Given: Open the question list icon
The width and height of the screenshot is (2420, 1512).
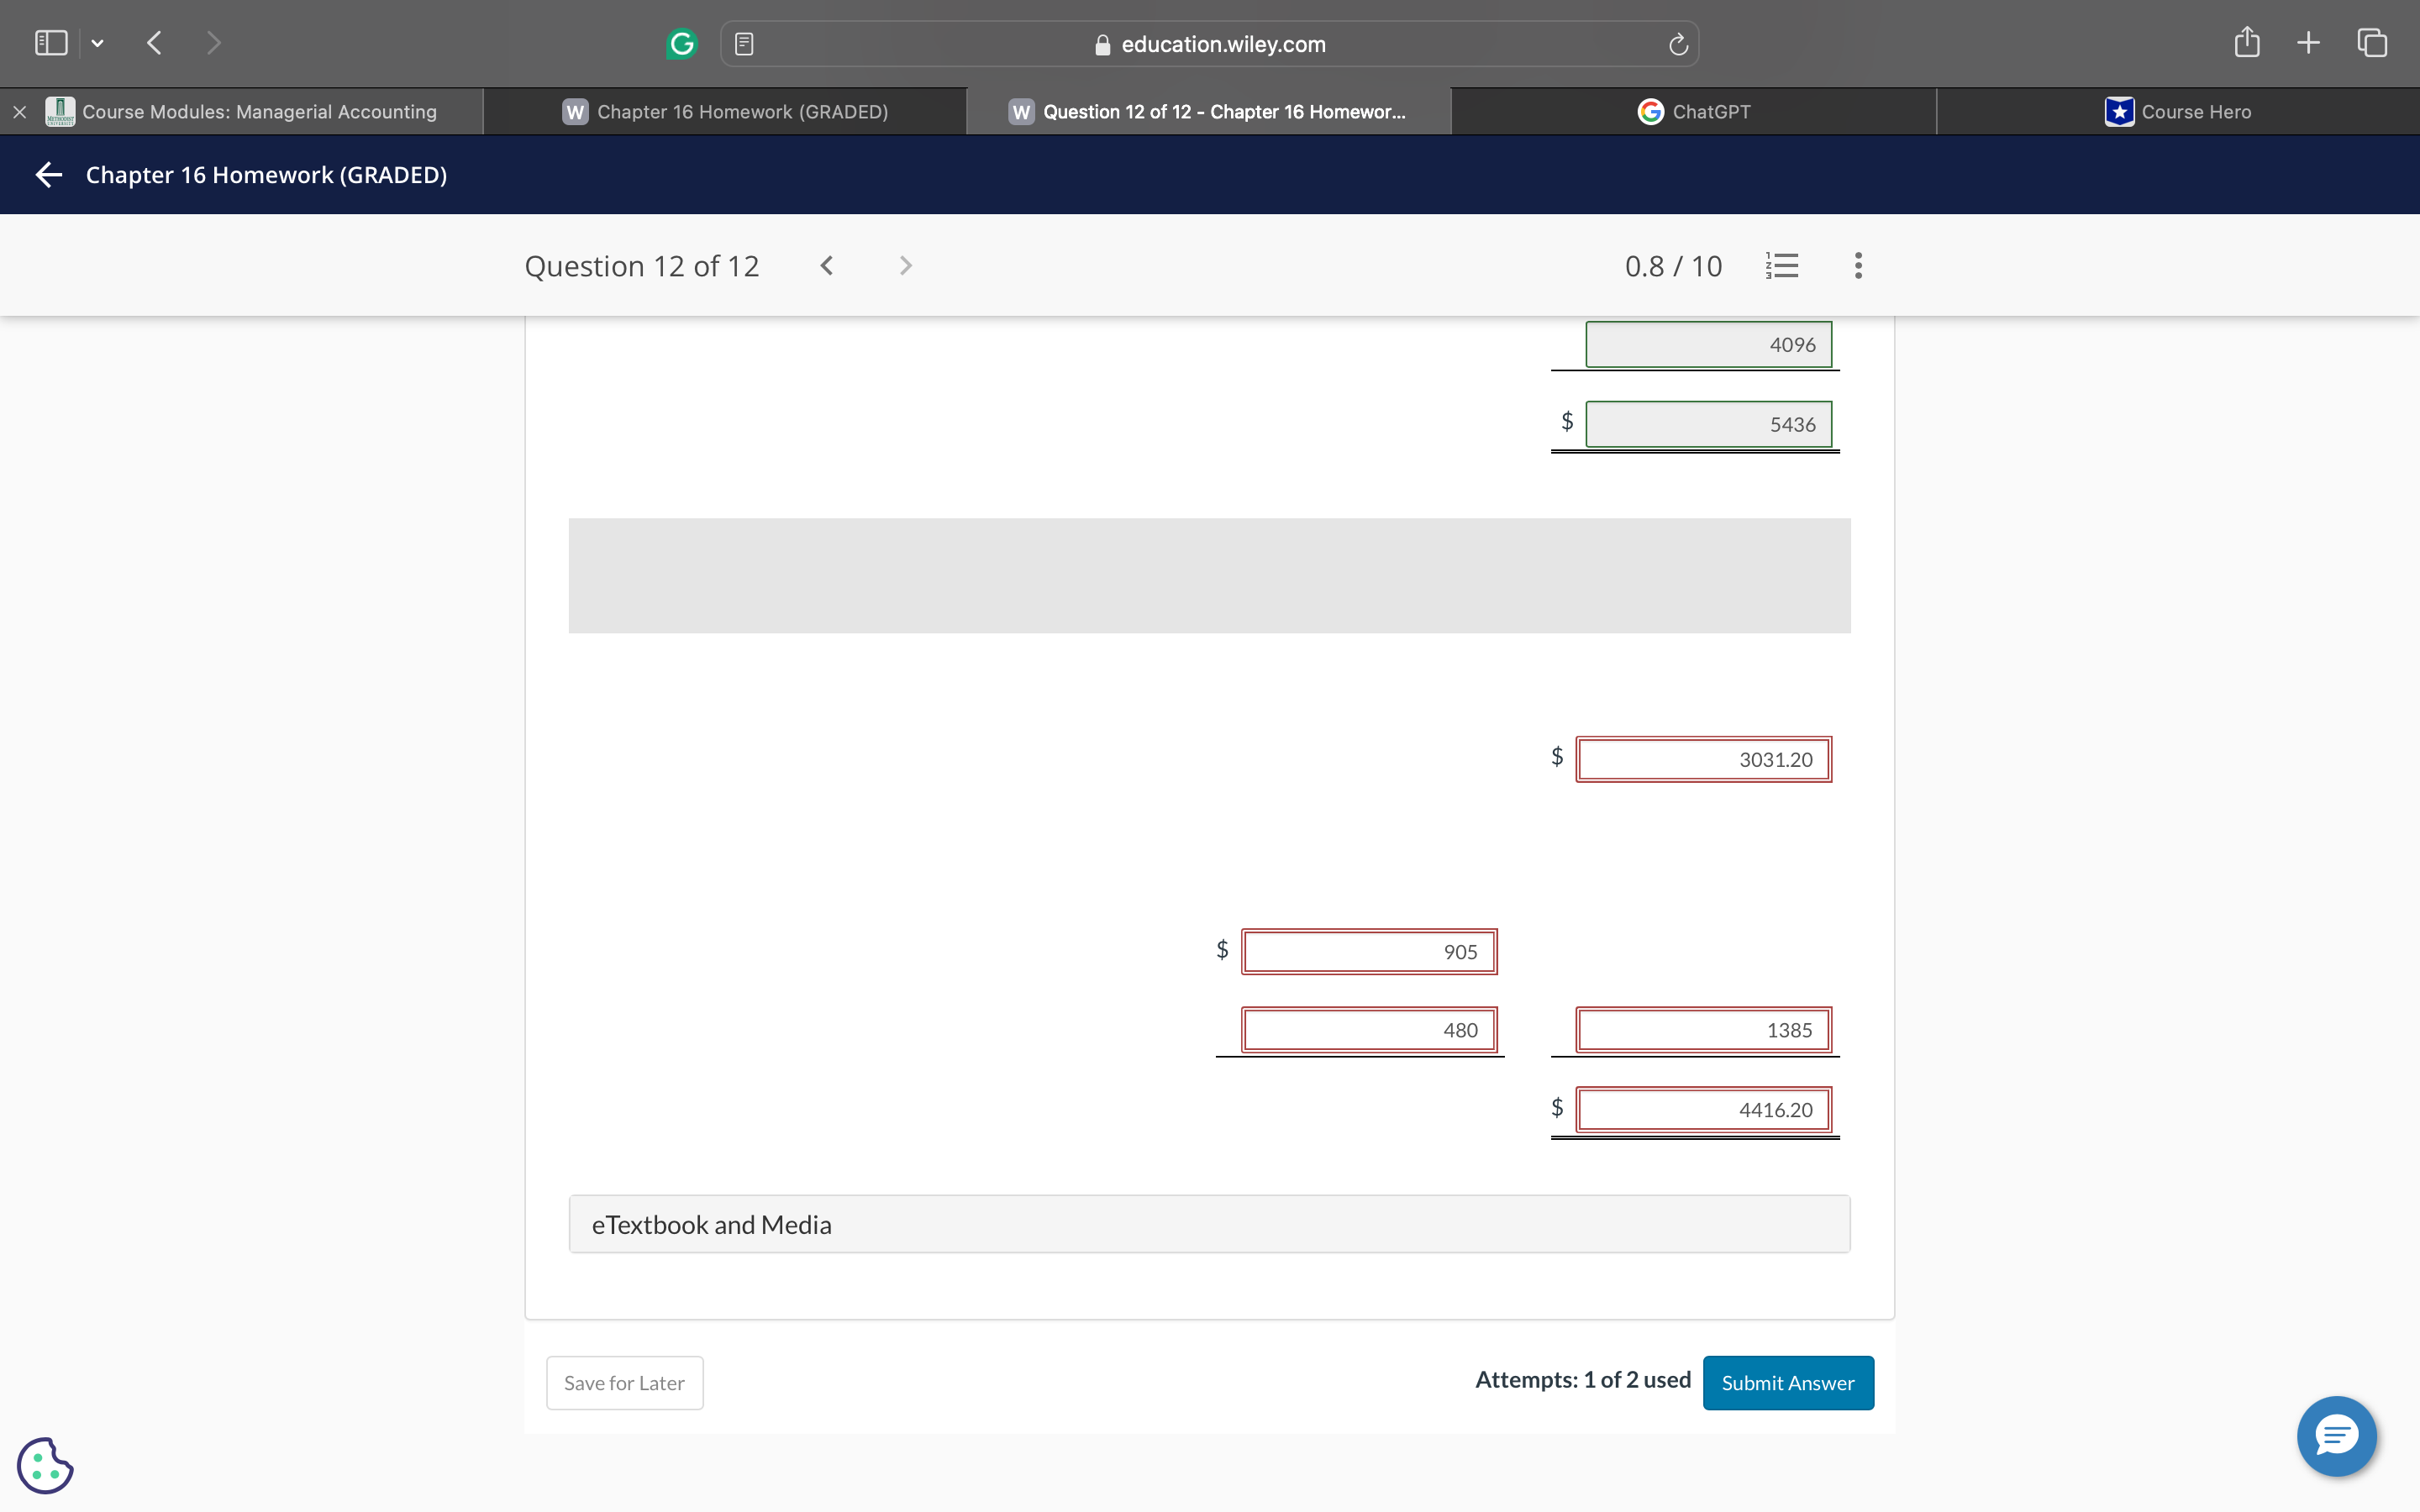Looking at the screenshot, I should click(x=1782, y=266).
